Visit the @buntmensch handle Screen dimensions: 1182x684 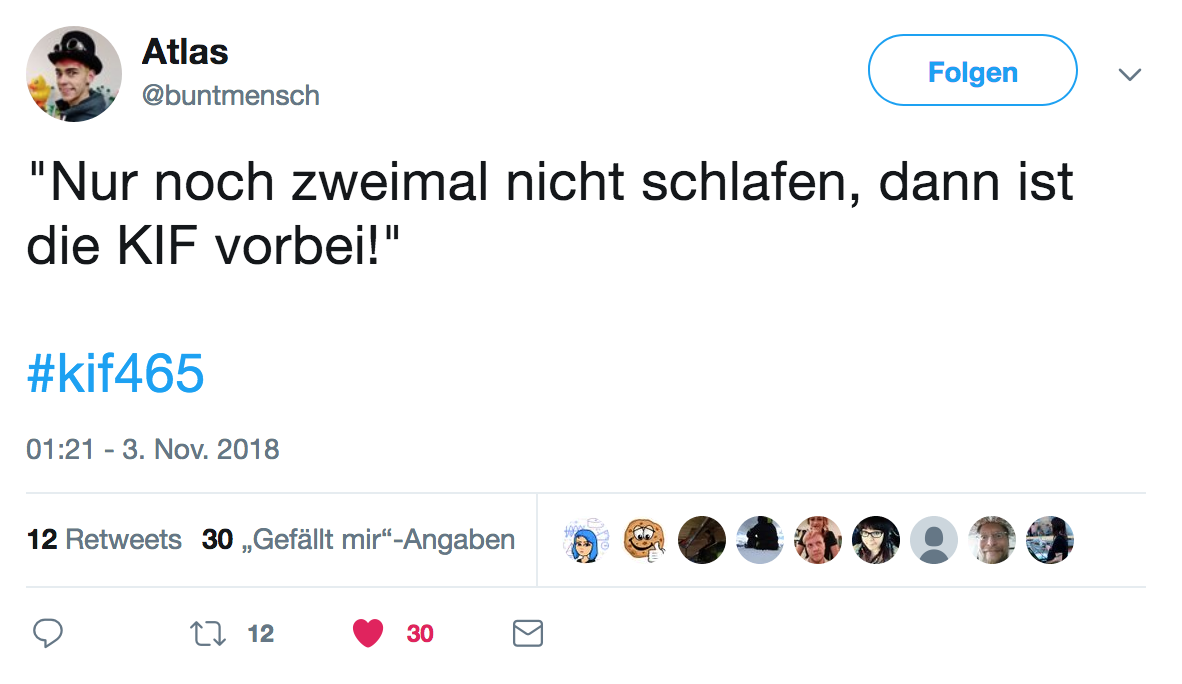[231, 95]
